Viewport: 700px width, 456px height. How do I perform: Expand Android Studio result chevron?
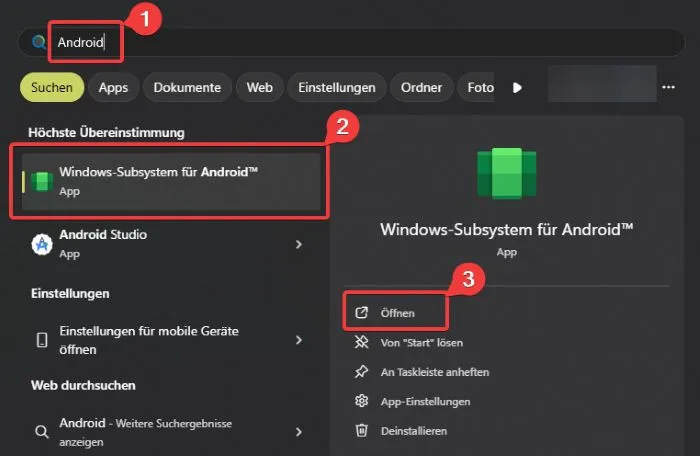coord(299,244)
